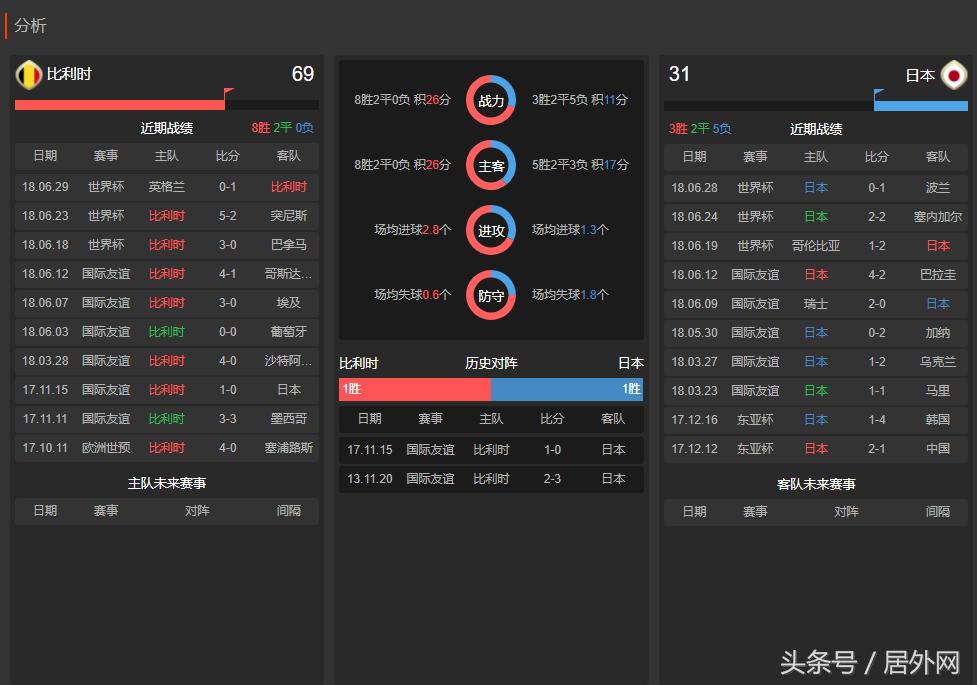Viewport: 977px width, 685px height.
Task: Click the flag marker on Belgium's 69 power bar
Action: pyautogui.click(x=228, y=92)
